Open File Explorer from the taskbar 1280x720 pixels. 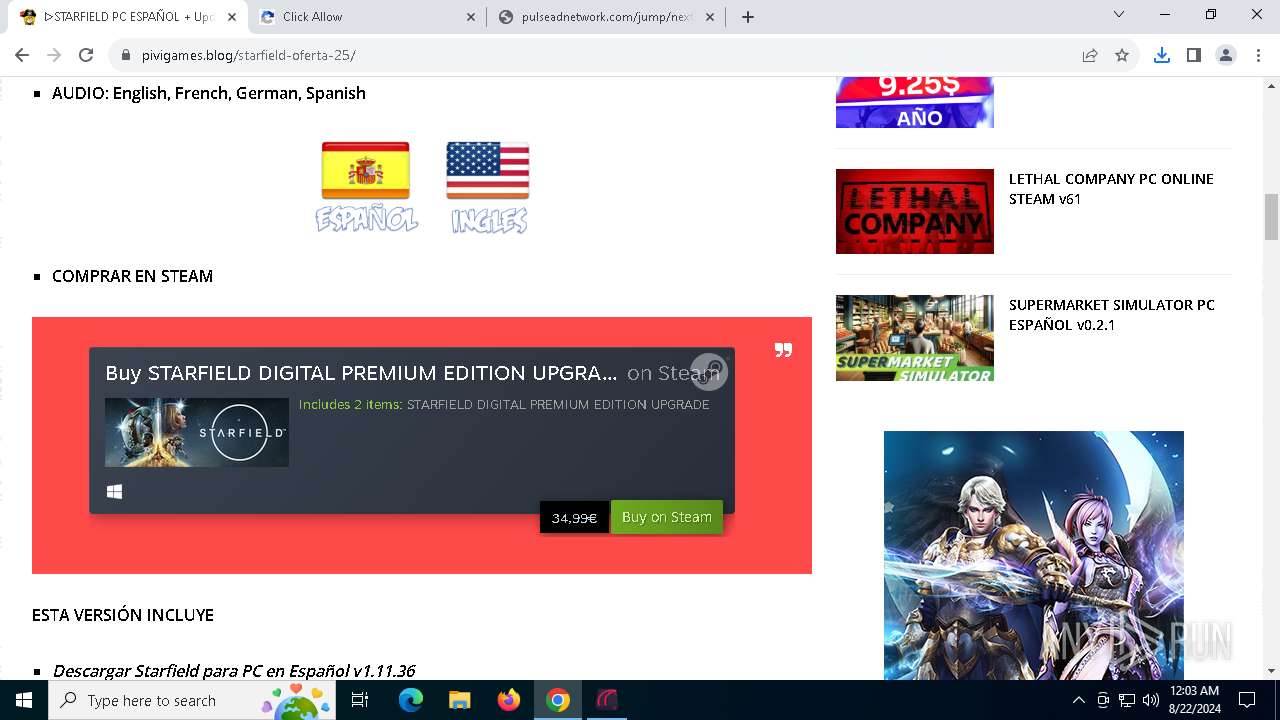(x=459, y=700)
